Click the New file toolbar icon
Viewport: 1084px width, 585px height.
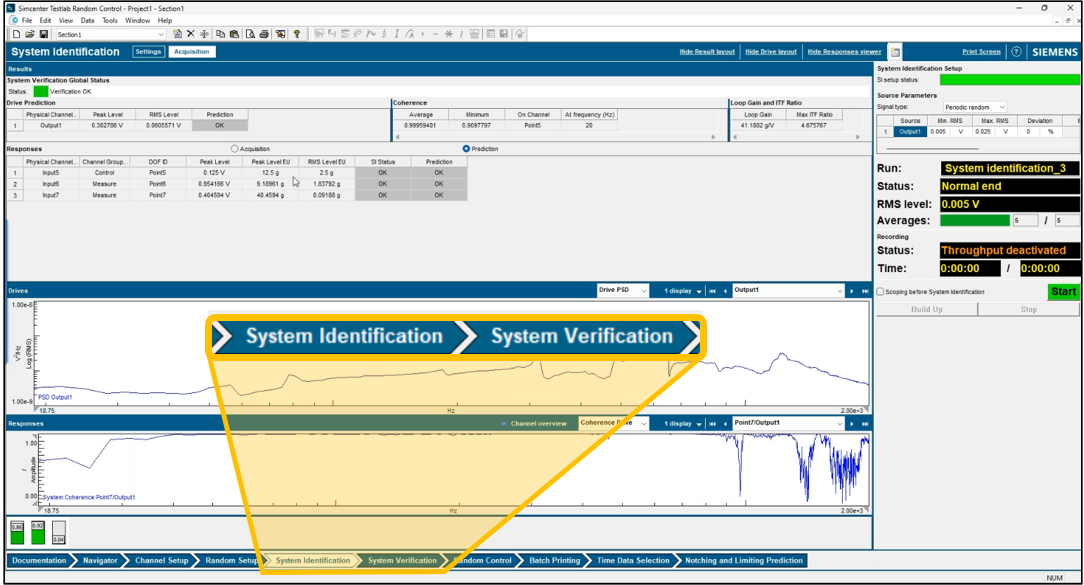(x=16, y=34)
